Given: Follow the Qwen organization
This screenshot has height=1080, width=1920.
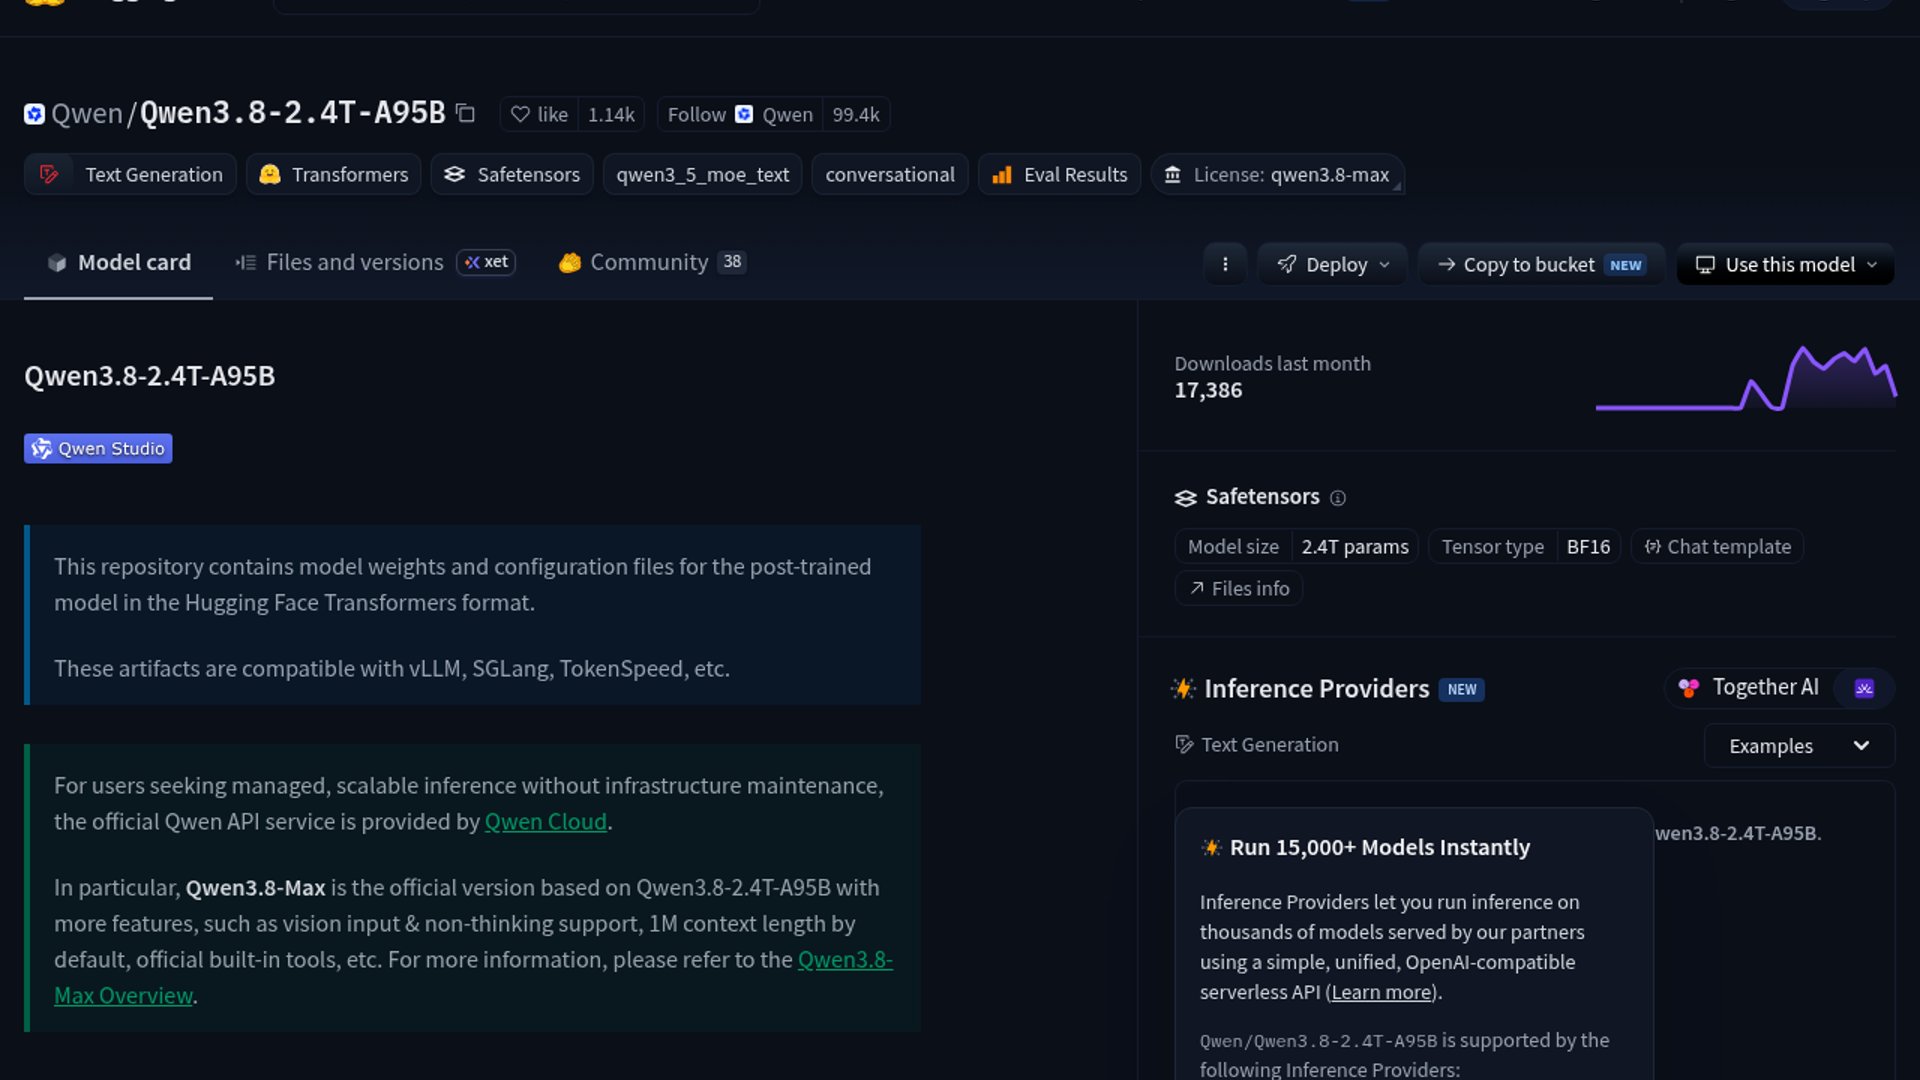Looking at the screenshot, I should click(x=740, y=114).
